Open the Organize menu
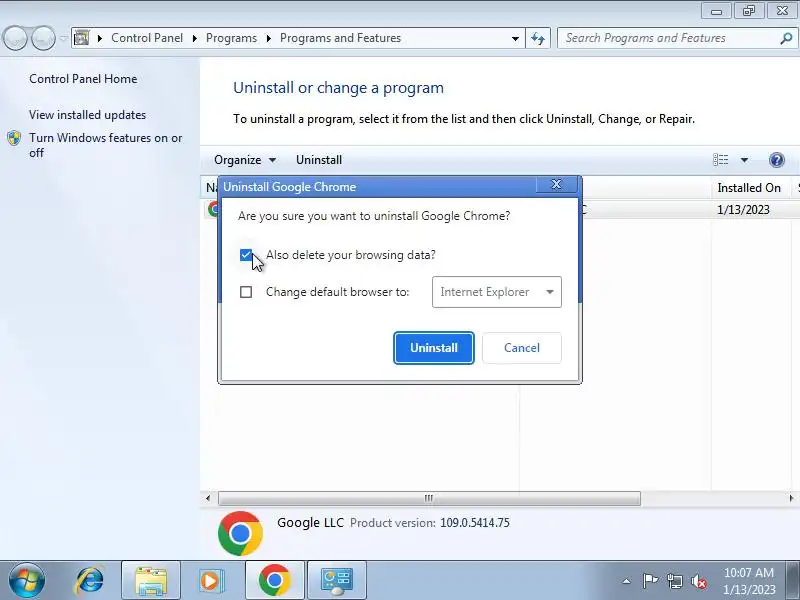Viewport: 800px width, 600px height. click(x=245, y=160)
